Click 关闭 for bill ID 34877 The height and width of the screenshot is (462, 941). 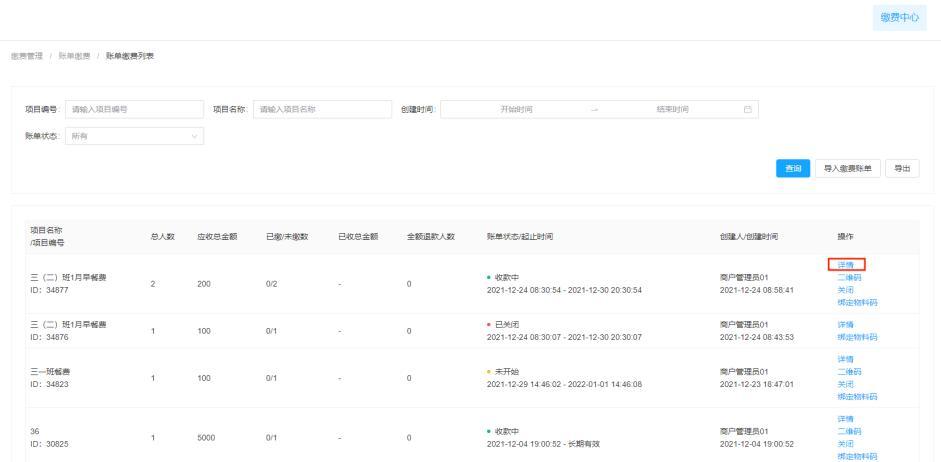[x=846, y=290]
